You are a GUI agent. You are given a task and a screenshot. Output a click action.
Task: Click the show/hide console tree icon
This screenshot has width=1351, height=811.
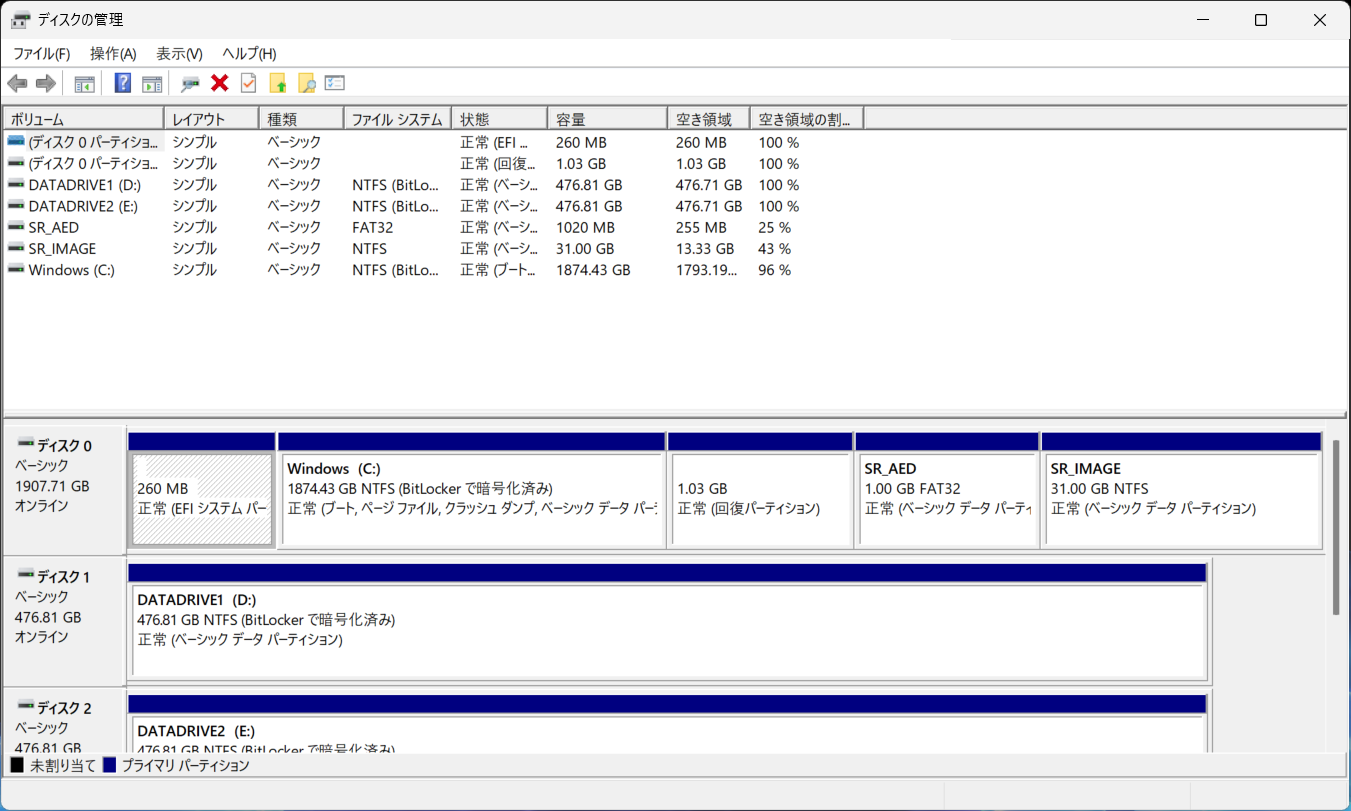pyautogui.click(x=85, y=83)
